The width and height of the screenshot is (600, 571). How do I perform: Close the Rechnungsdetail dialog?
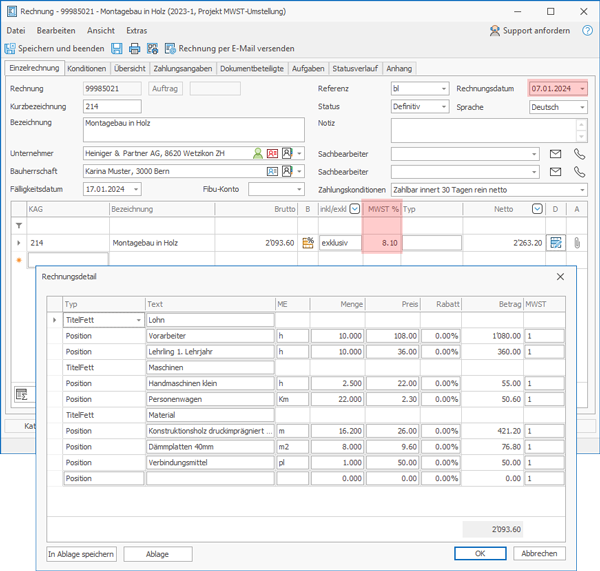click(x=560, y=277)
